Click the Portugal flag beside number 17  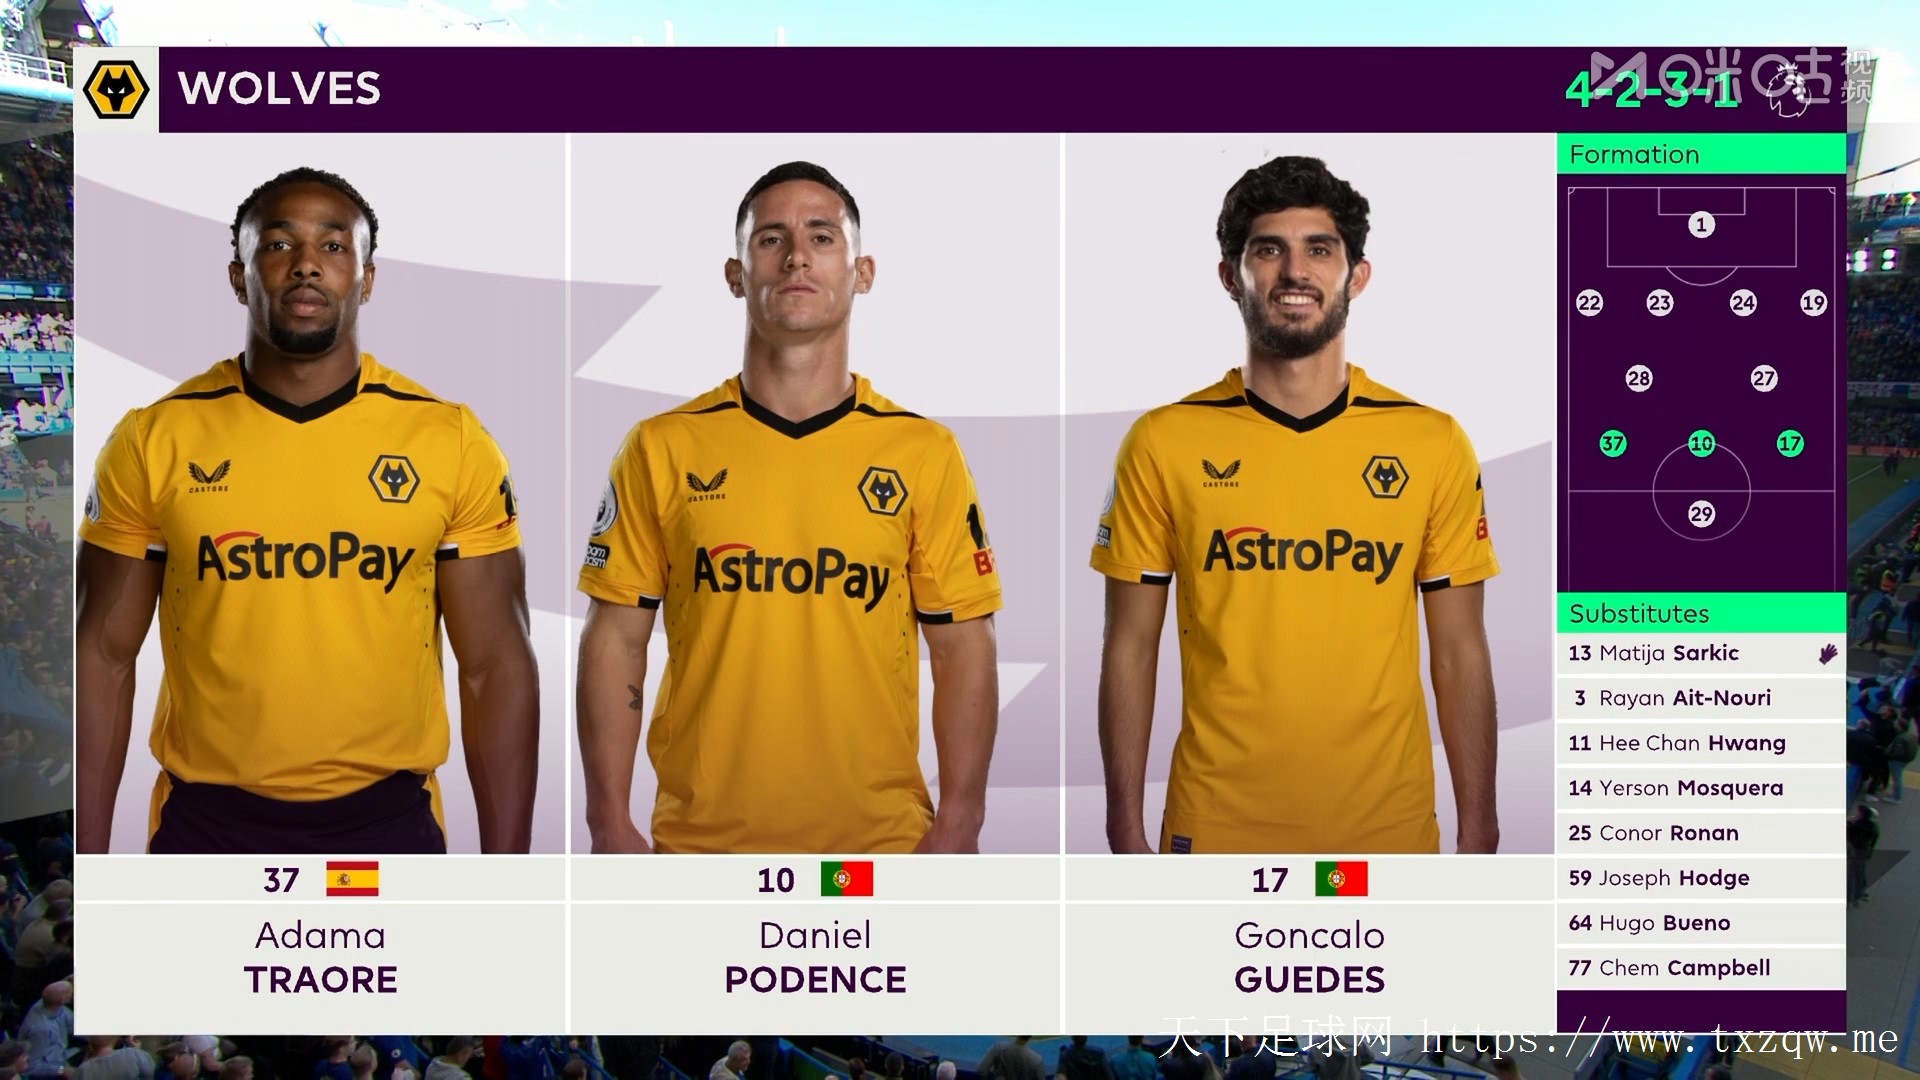1341,879
